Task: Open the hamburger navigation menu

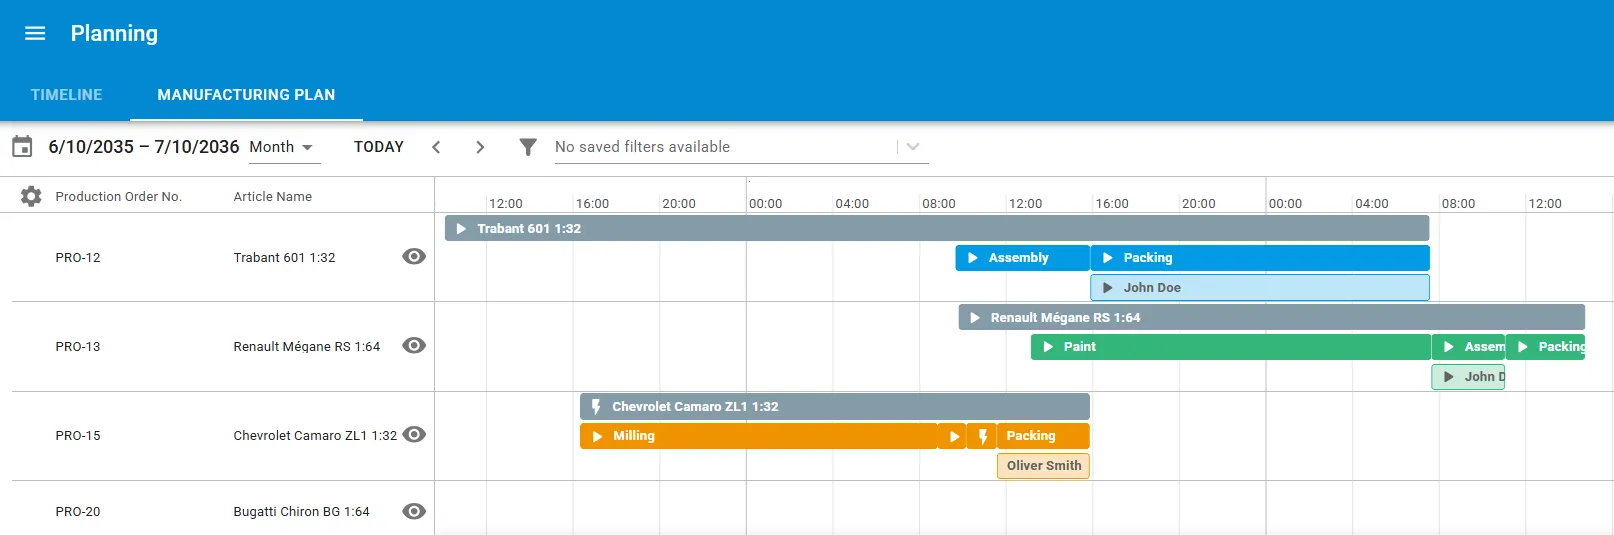Action: point(35,33)
